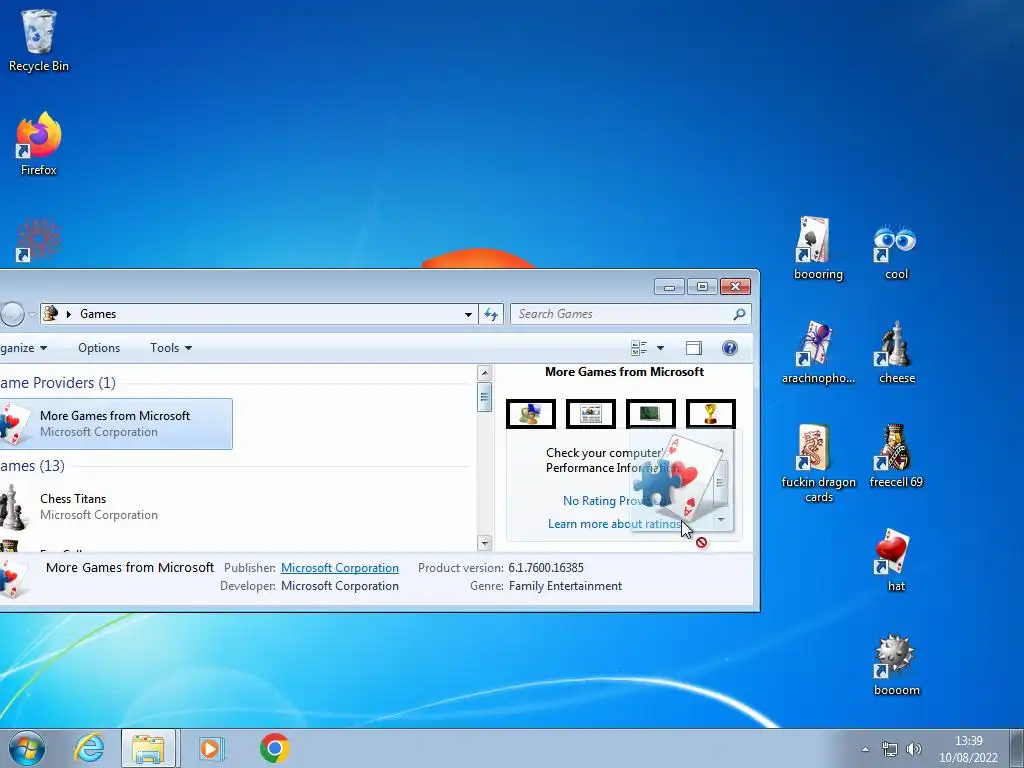The height and width of the screenshot is (768, 1024).
Task: Select the hat hearts shortcut
Action: pos(896,560)
